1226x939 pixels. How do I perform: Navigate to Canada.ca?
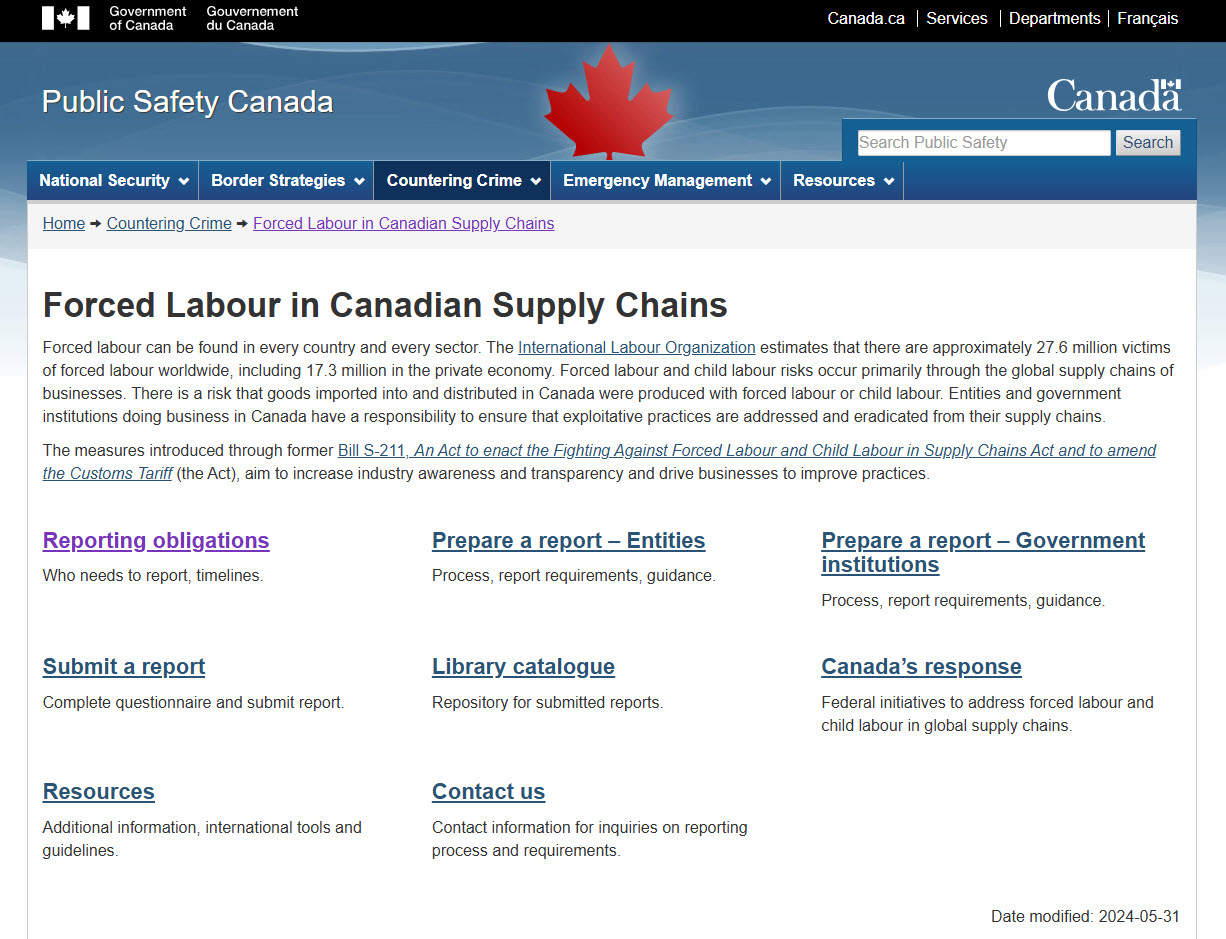point(865,18)
